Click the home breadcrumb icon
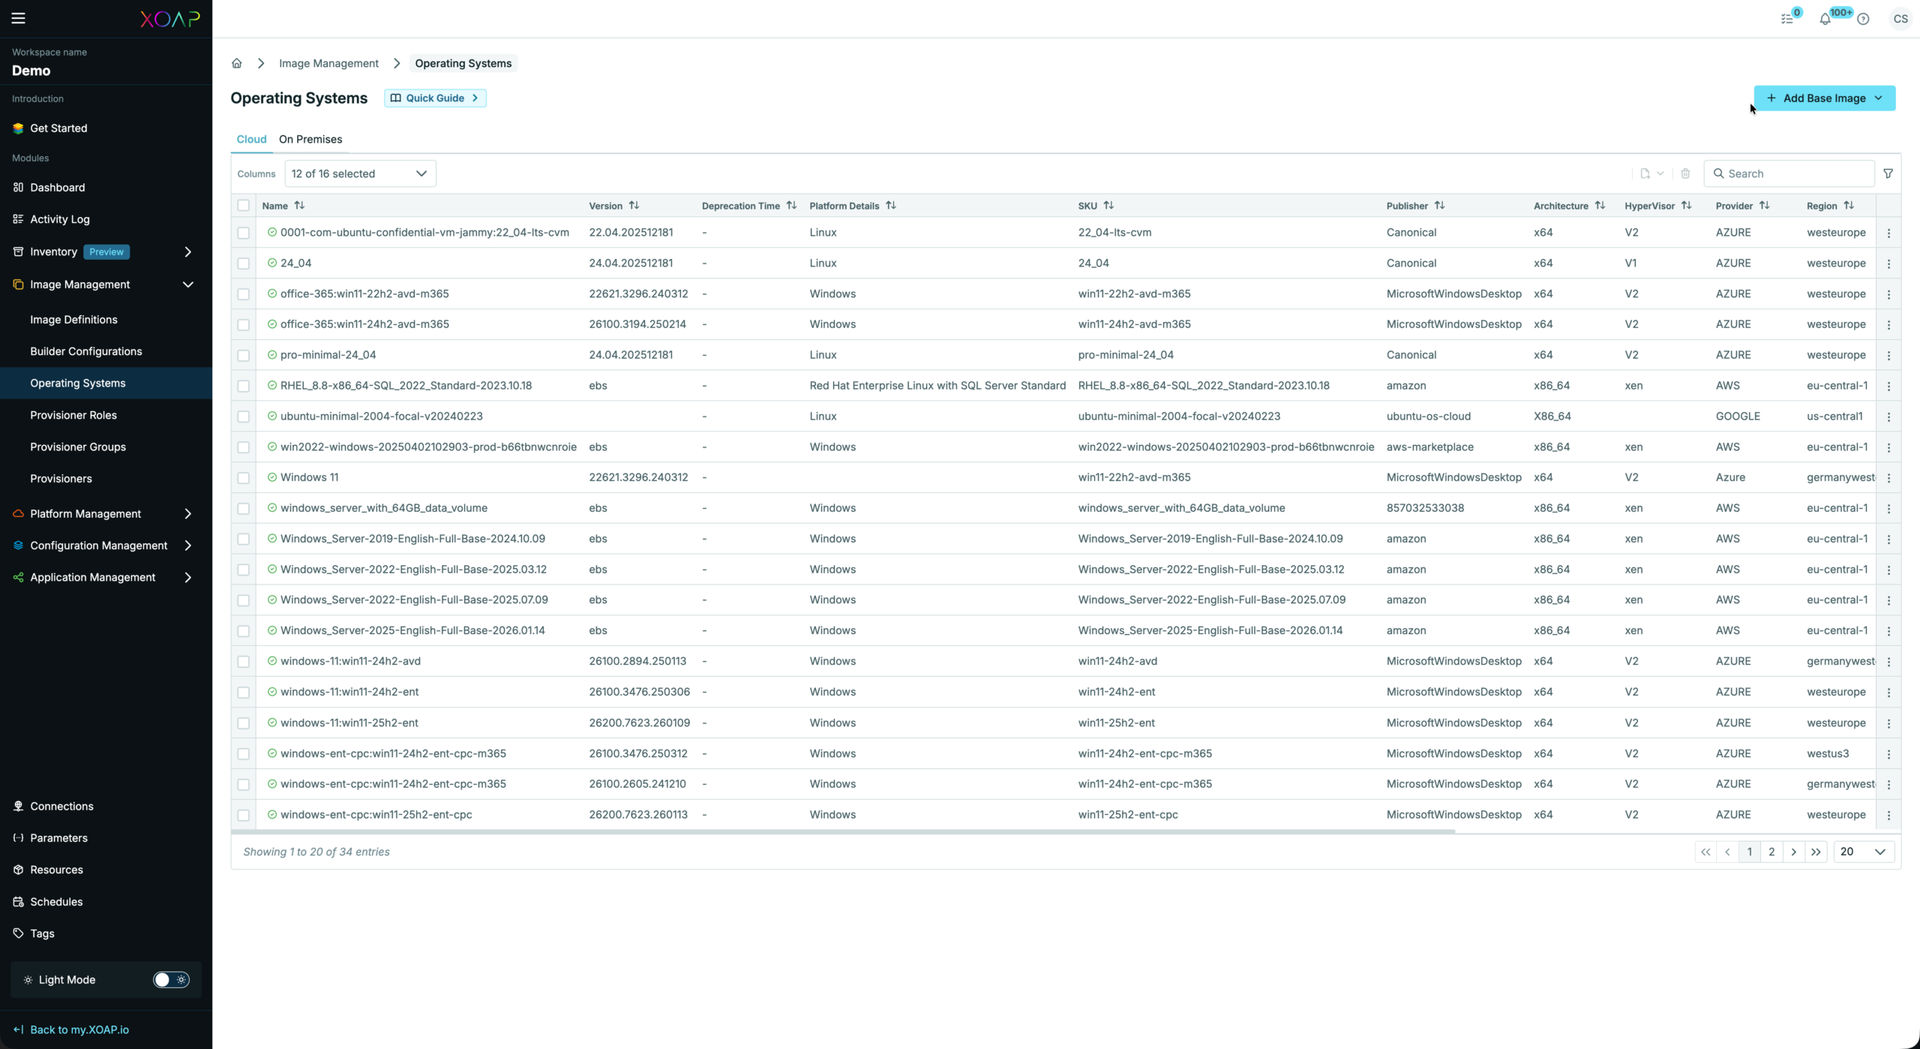 pyautogui.click(x=237, y=63)
